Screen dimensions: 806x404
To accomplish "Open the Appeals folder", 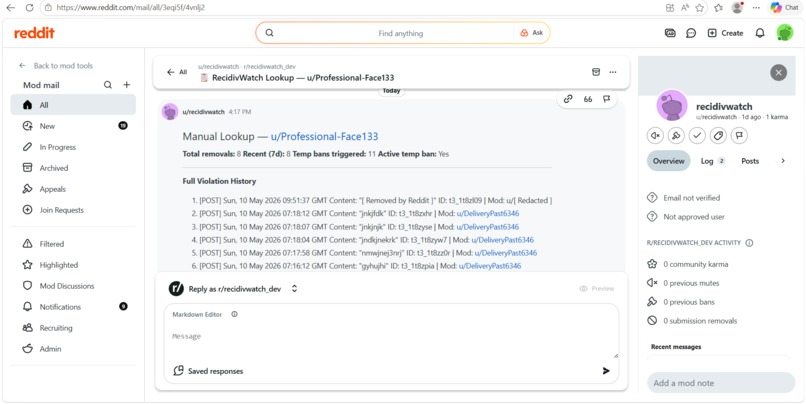I will [x=73, y=189].
